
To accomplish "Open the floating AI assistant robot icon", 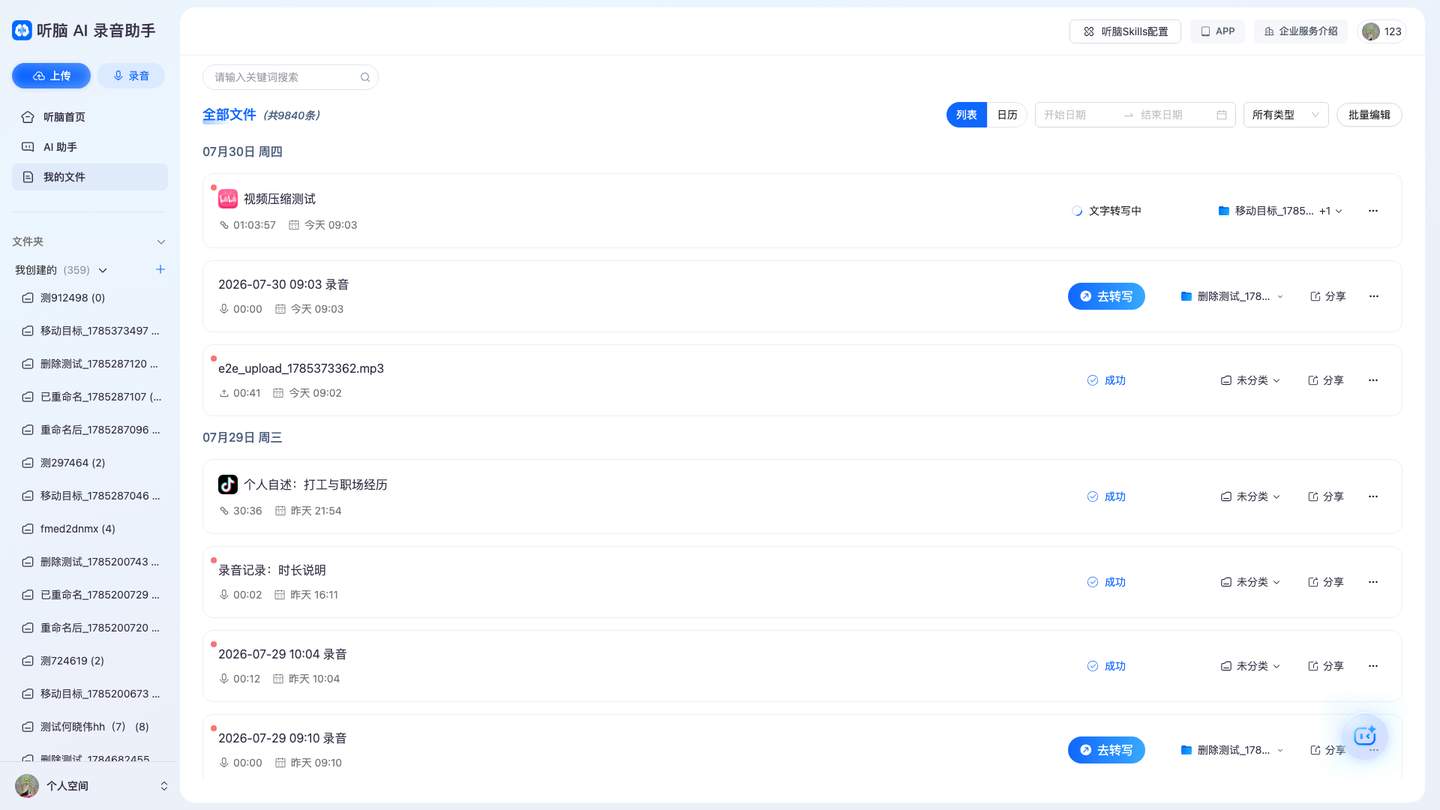I will [x=1364, y=736].
